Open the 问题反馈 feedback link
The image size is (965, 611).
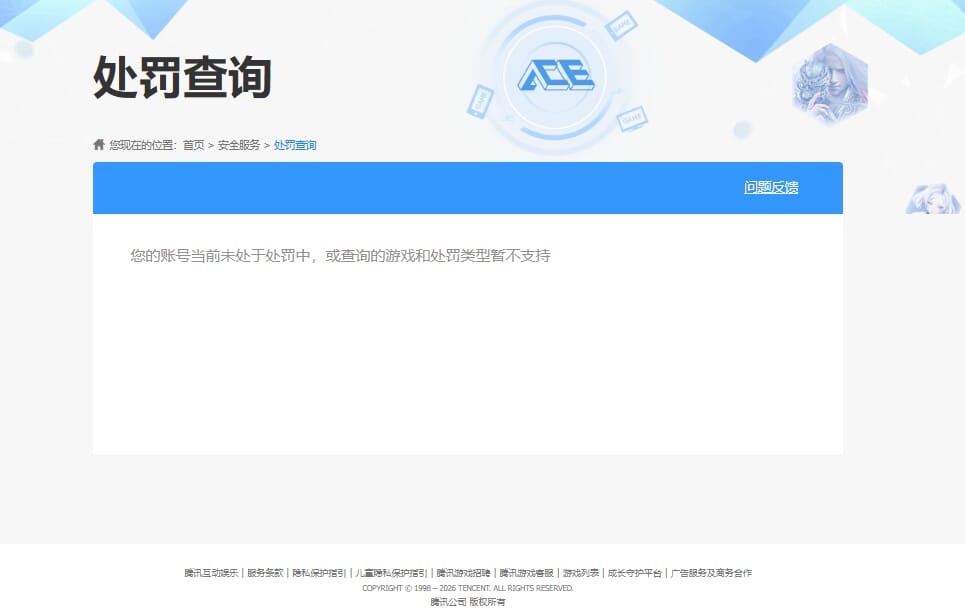[770, 187]
